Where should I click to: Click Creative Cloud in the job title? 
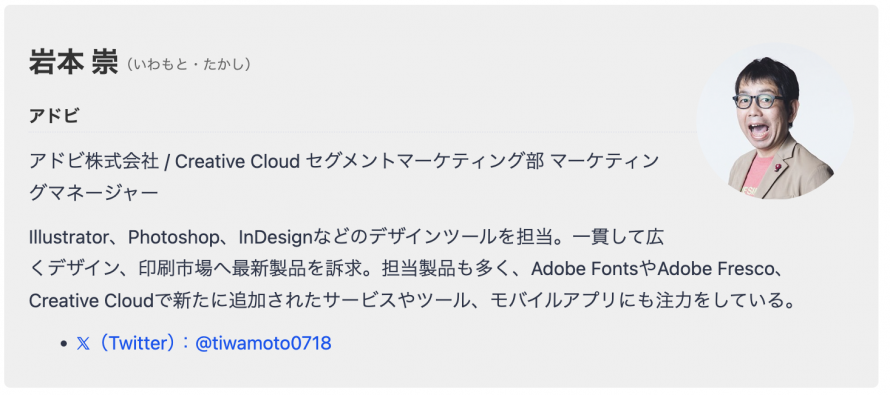coord(237,162)
